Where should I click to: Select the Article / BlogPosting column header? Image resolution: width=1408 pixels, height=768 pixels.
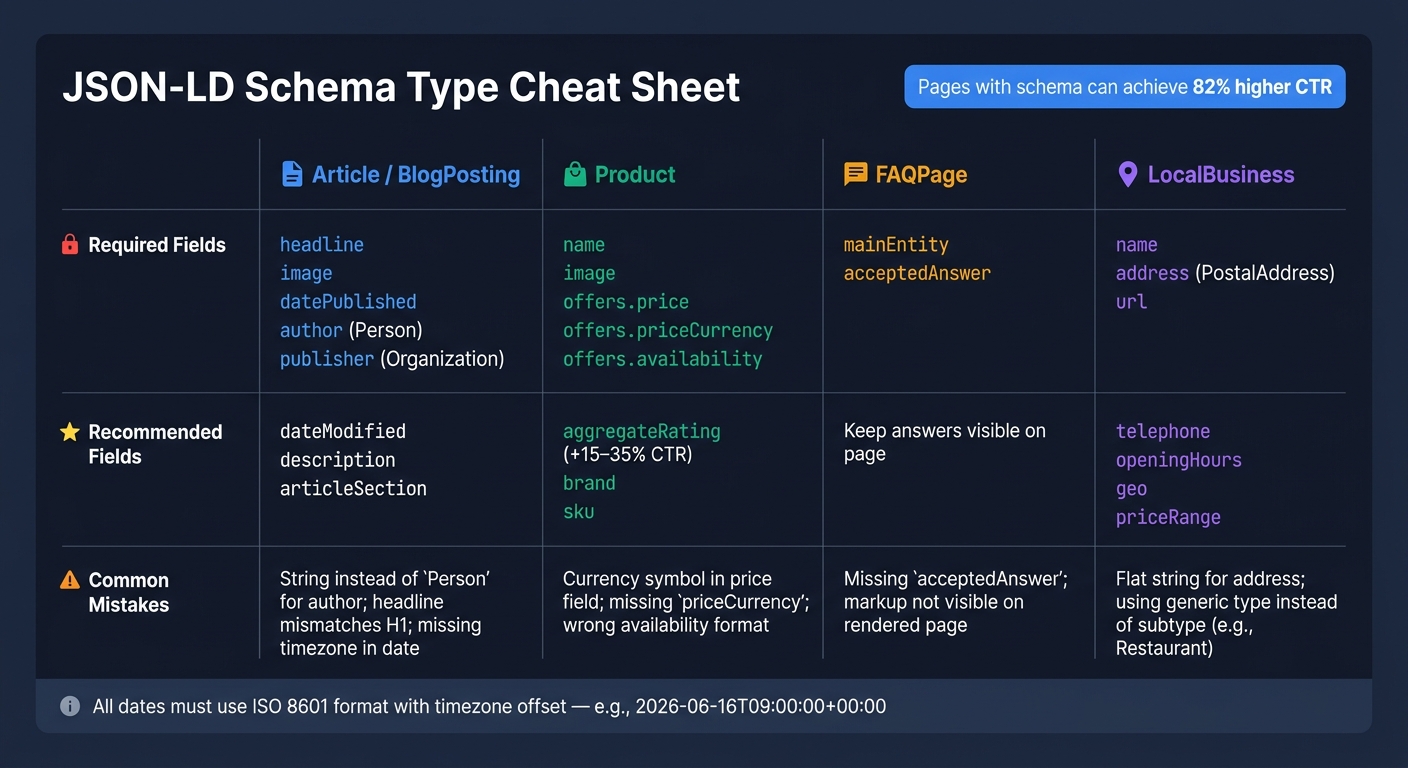(401, 174)
